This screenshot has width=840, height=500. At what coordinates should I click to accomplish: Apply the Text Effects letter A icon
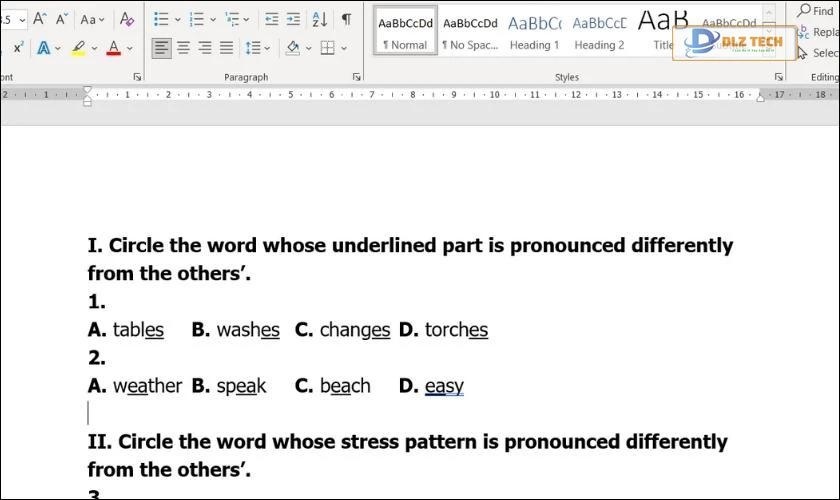click(x=43, y=48)
